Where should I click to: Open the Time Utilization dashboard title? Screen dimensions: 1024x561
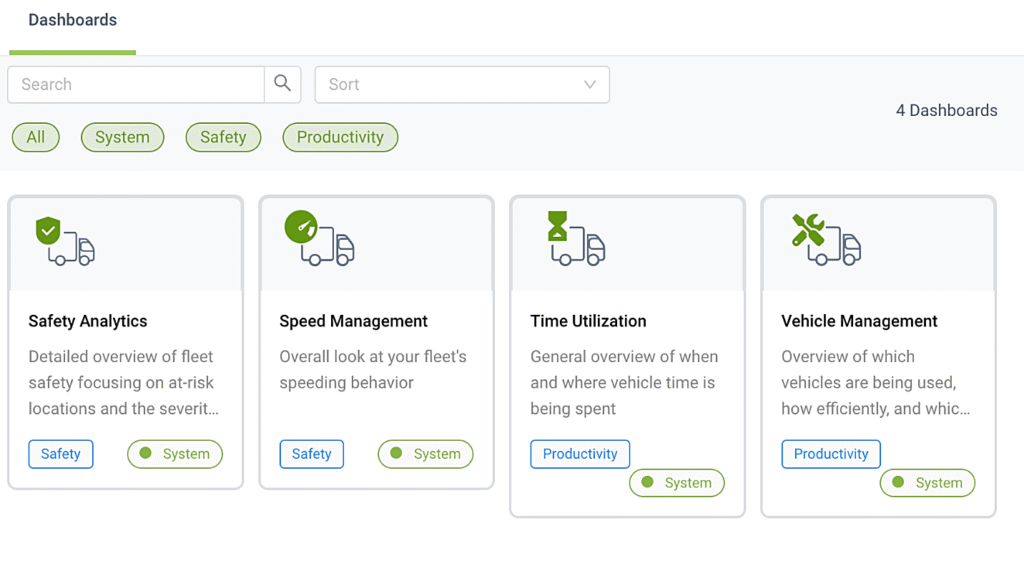point(588,321)
